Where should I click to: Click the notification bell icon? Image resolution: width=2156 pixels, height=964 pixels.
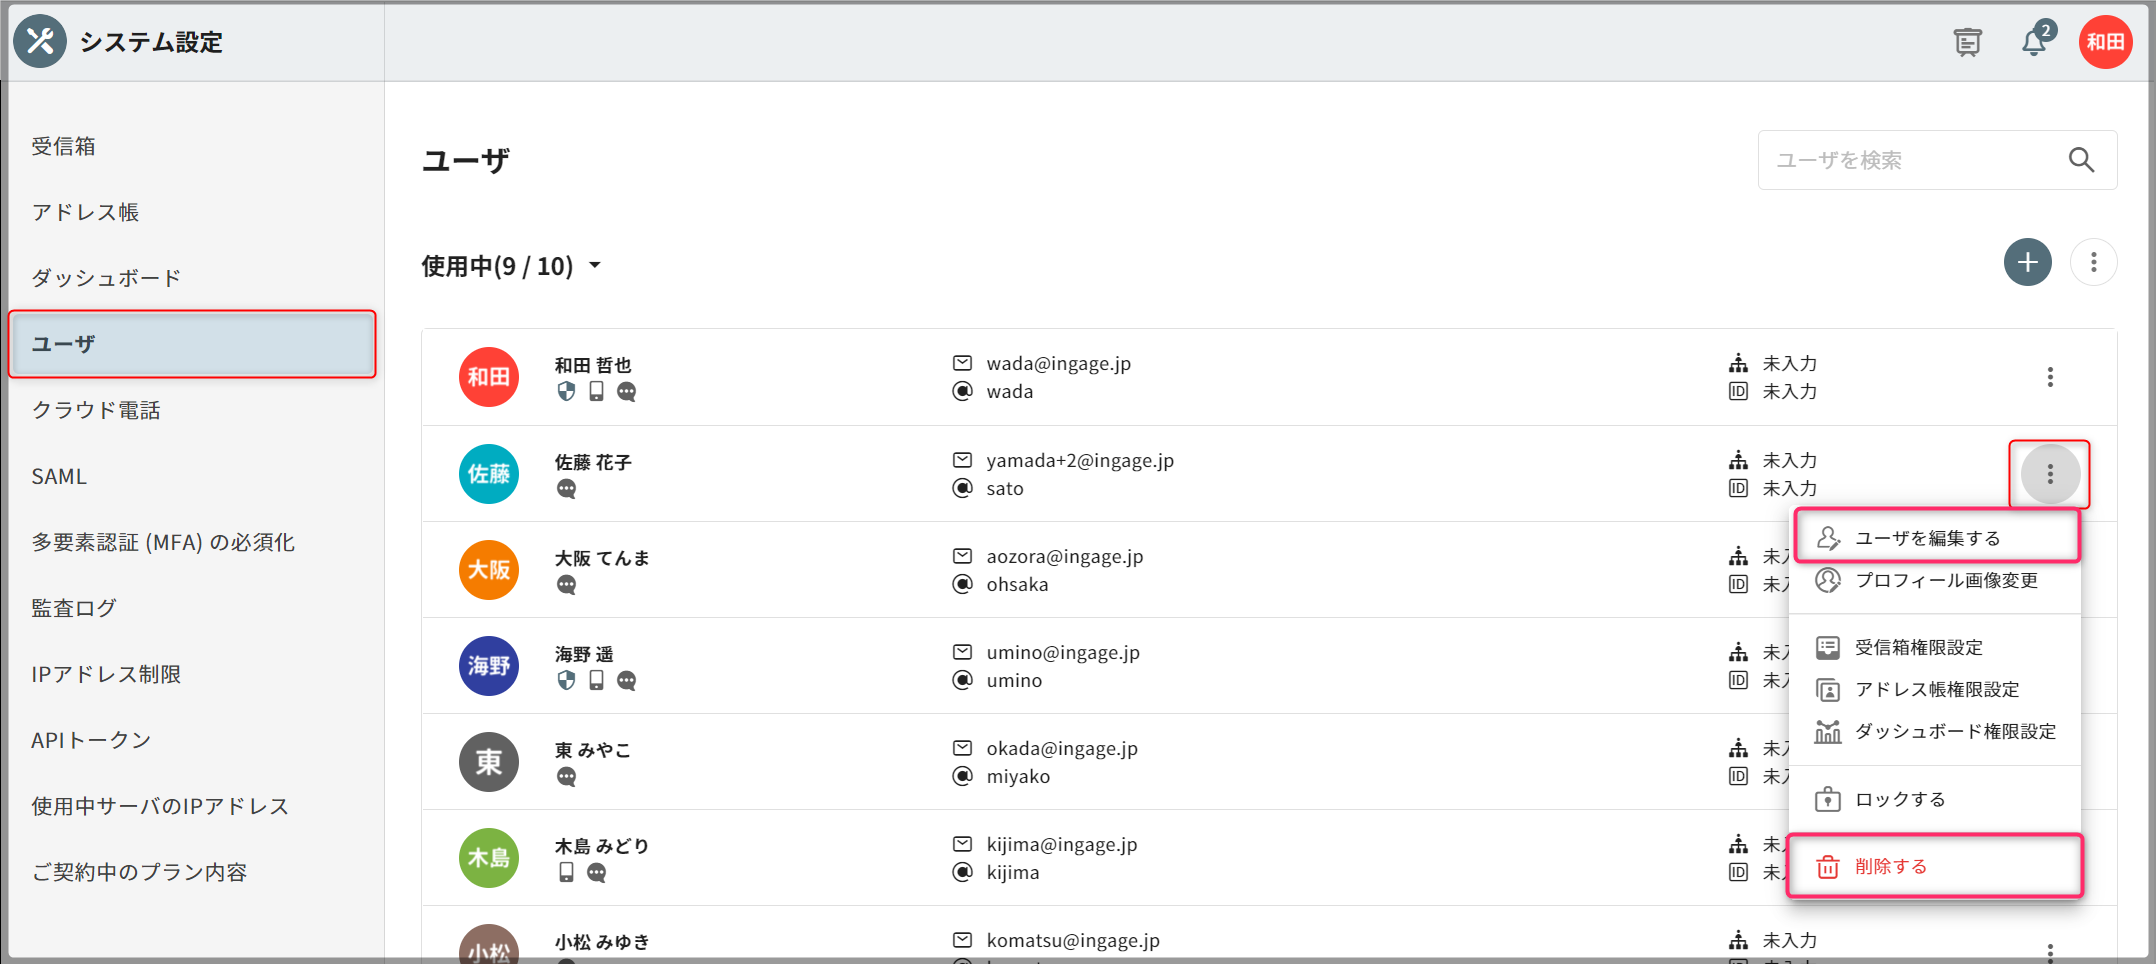pyautogui.click(x=2034, y=42)
